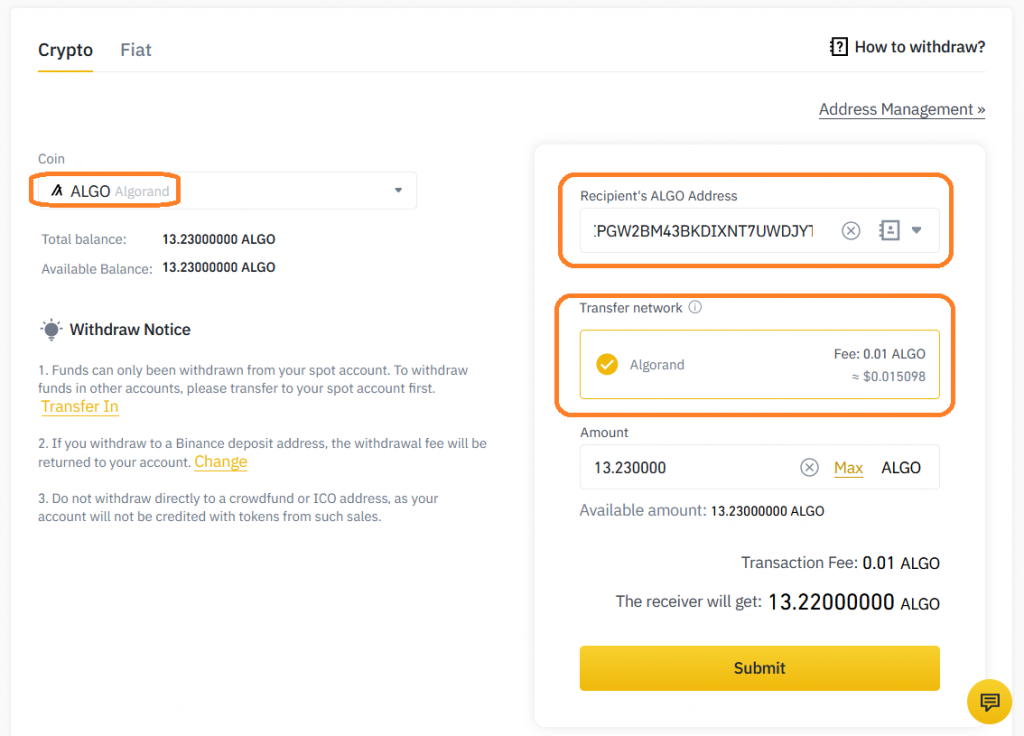Click inside the Amount input field

690,468
